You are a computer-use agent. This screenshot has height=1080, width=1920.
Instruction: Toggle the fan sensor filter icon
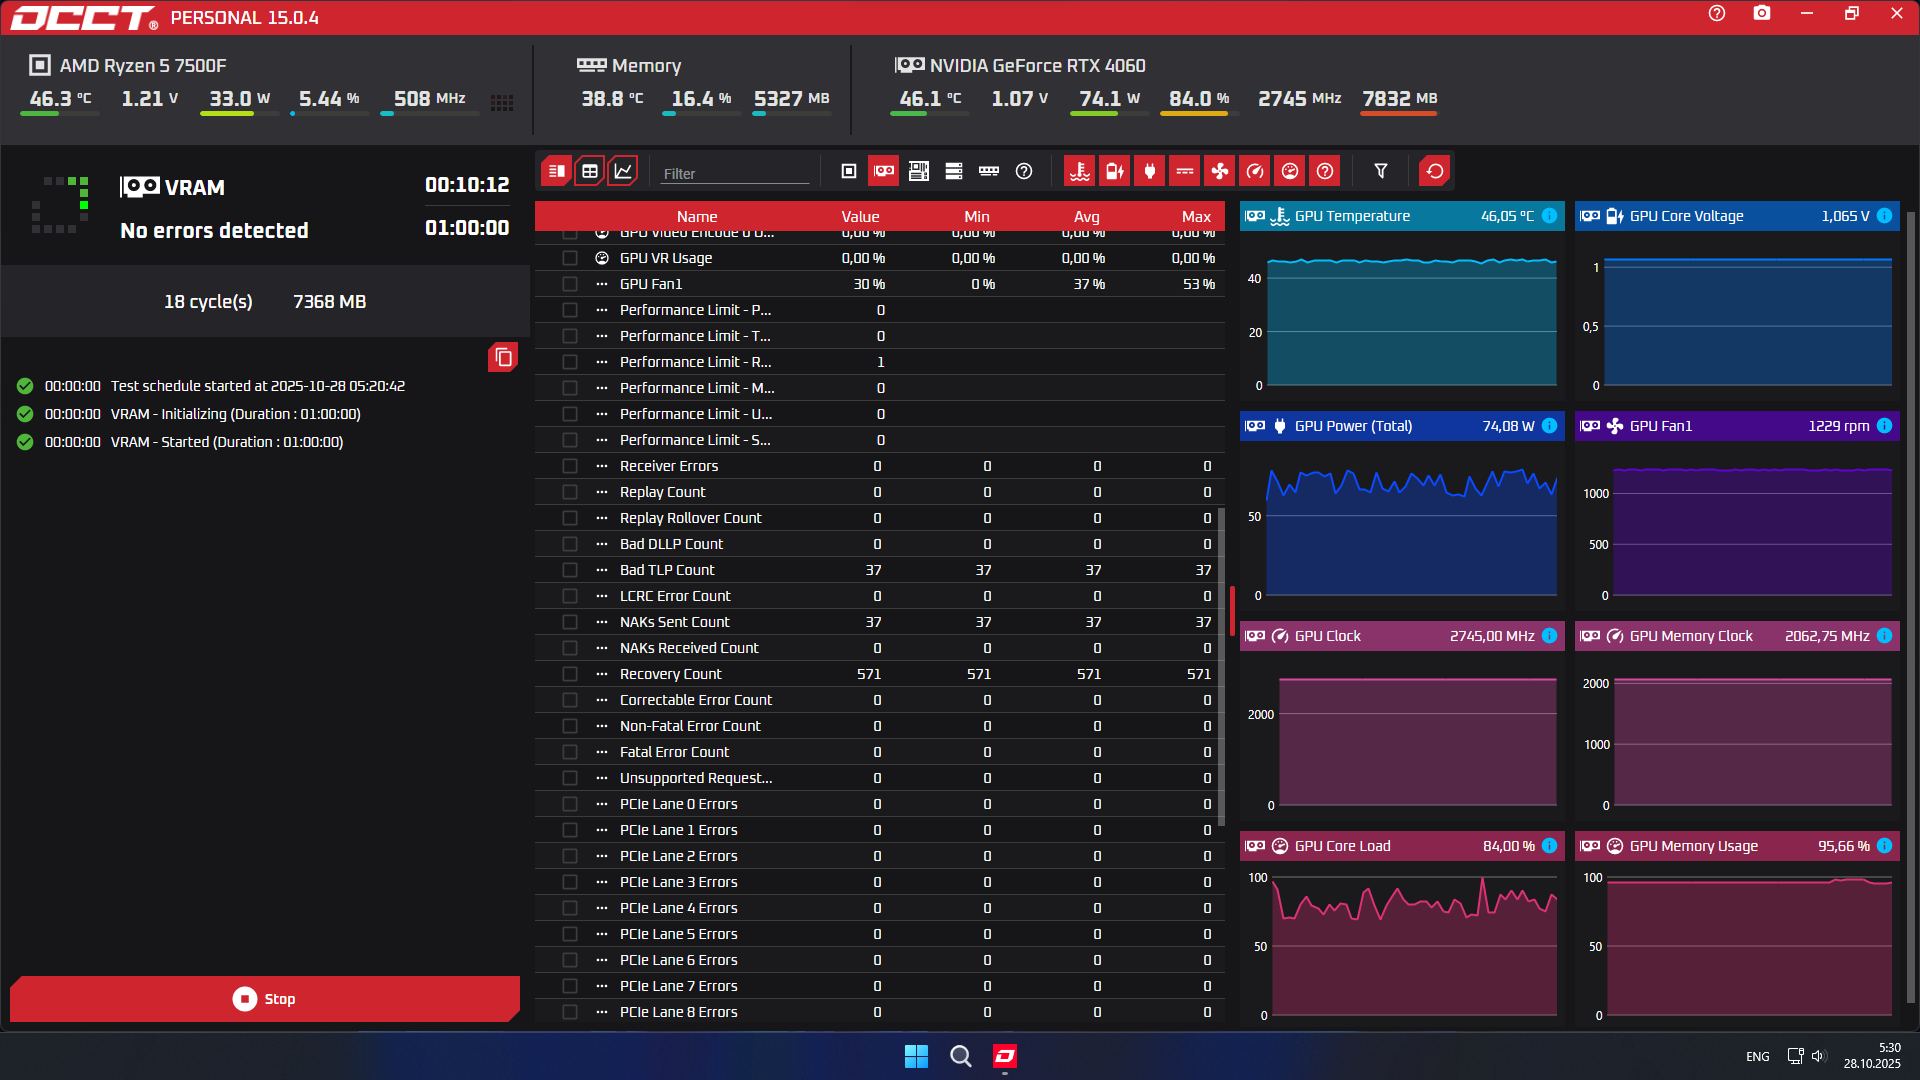[x=1220, y=171]
